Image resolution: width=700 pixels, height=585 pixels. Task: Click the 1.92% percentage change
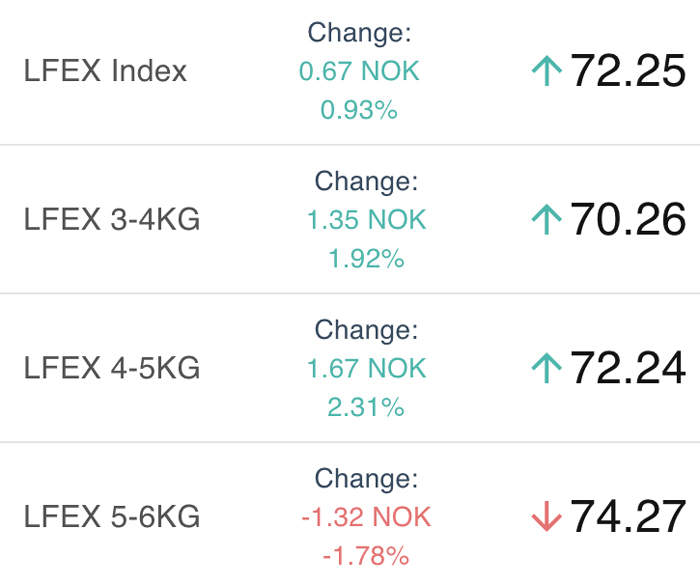click(x=367, y=259)
